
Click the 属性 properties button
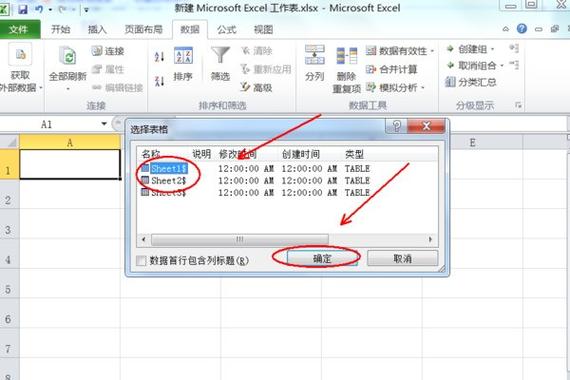[108, 69]
